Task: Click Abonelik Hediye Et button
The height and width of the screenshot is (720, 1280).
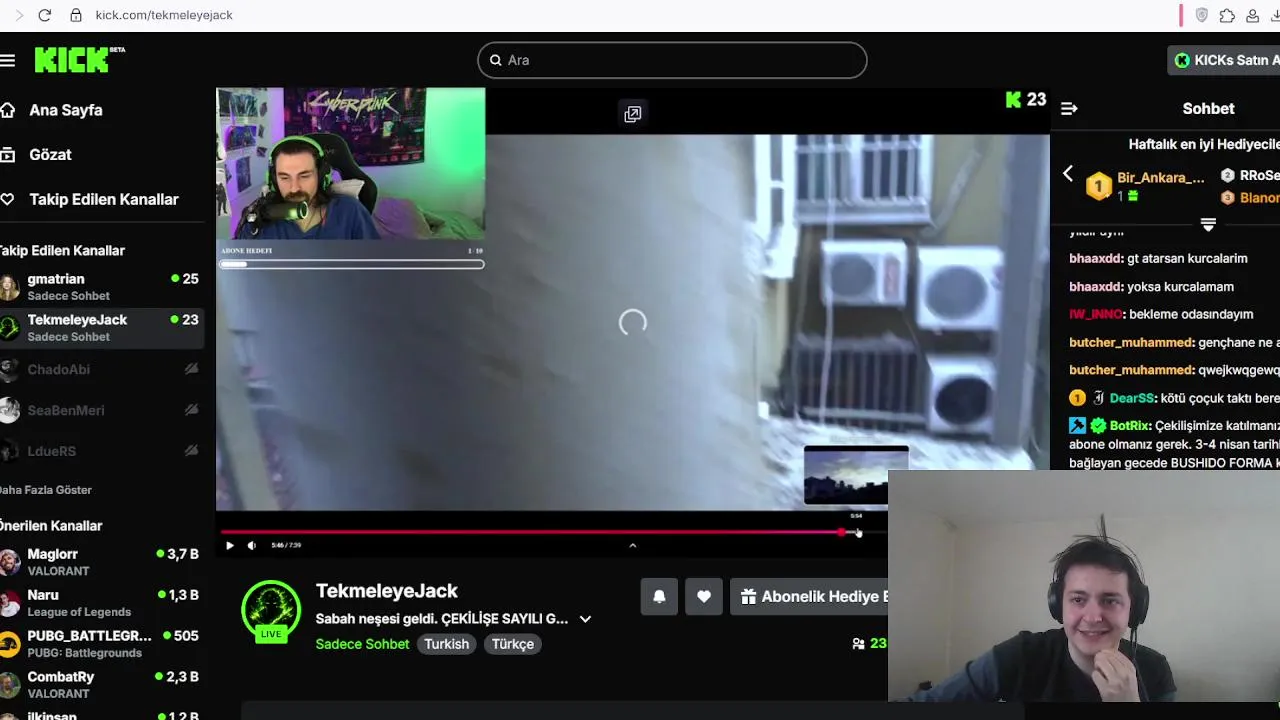Action: click(x=809, y=597)
